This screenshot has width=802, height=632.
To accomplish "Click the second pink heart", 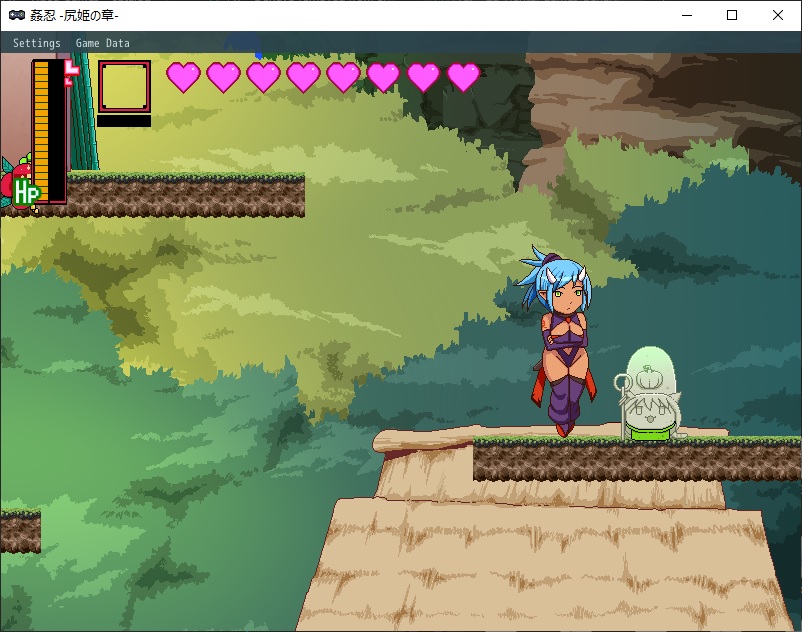I will (224, 77).
